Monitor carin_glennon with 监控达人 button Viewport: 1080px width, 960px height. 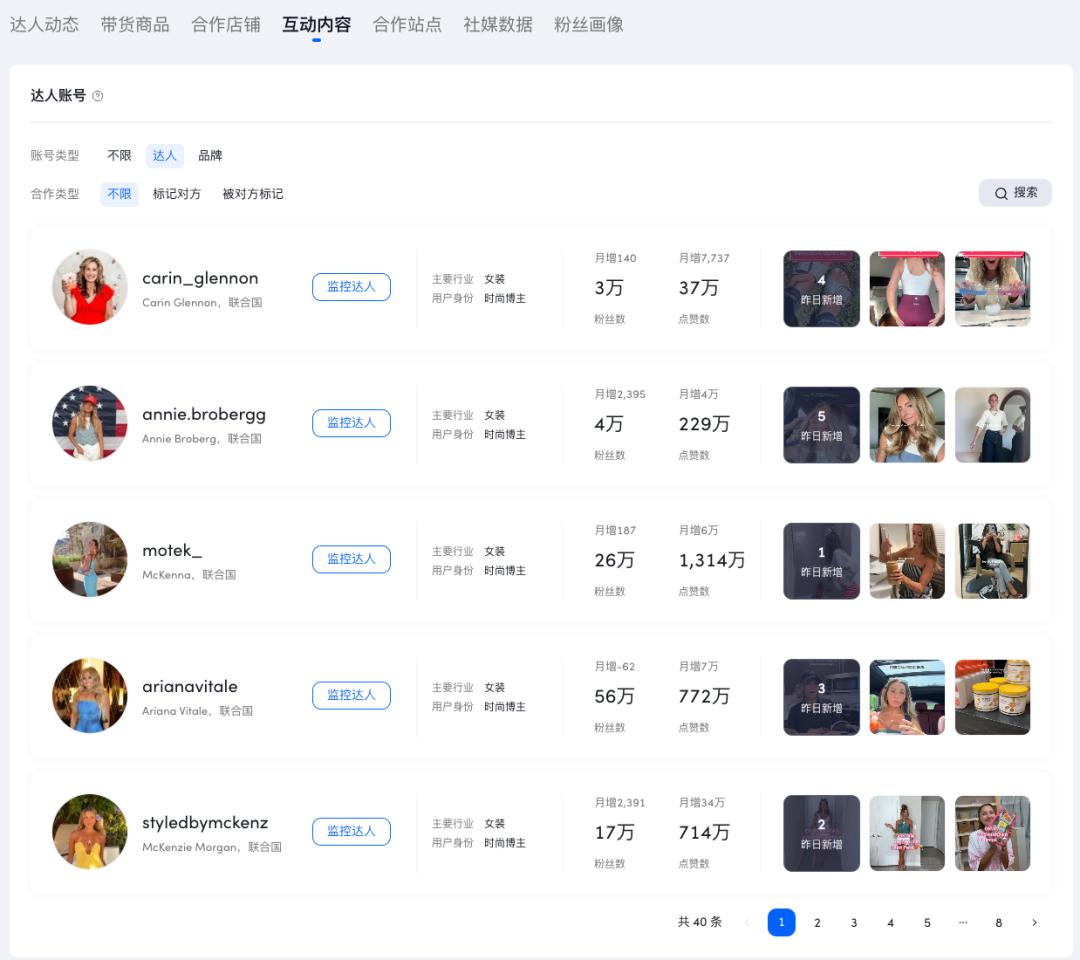pyautogui.click(x=351, y=287)
